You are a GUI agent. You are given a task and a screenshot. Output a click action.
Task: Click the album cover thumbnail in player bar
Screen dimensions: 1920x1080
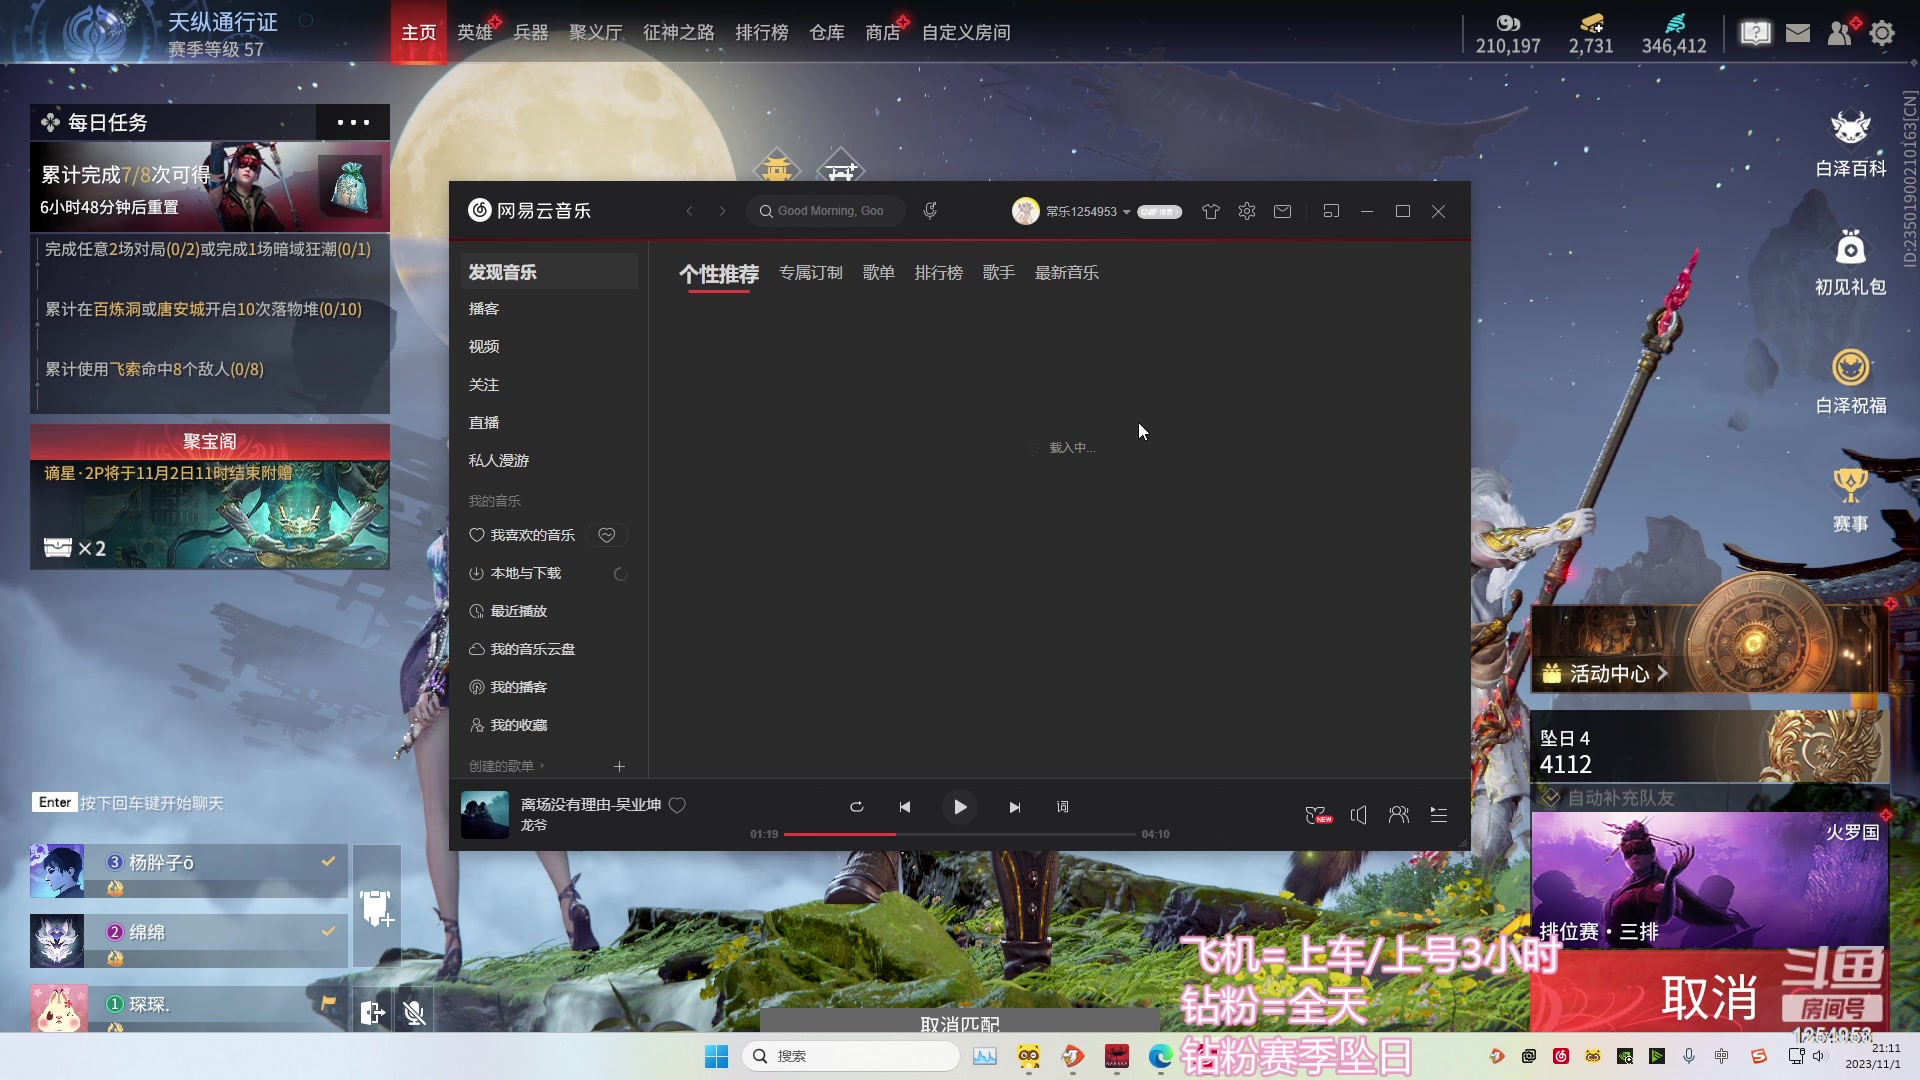click(485, 815)
